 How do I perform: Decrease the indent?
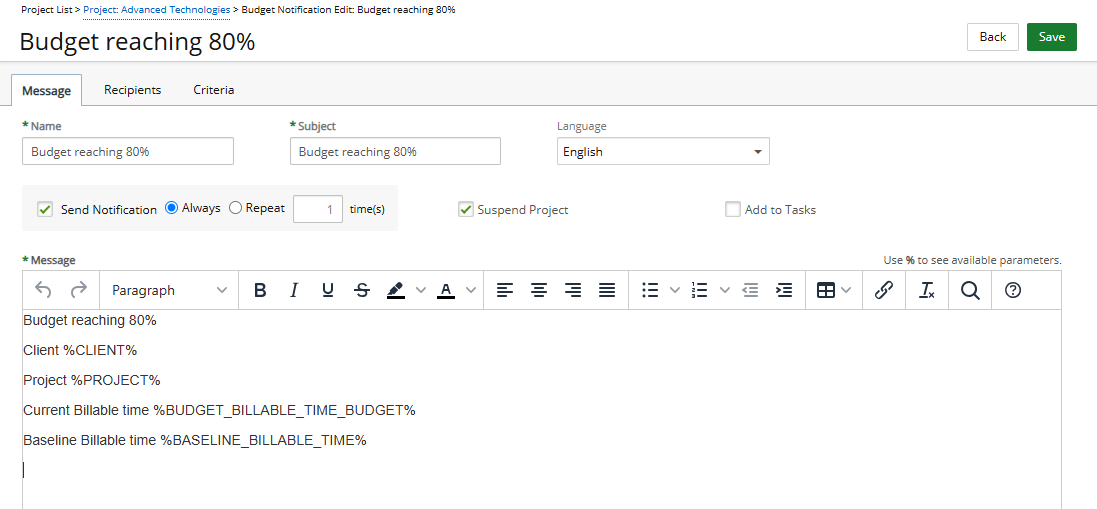[751, 290]
